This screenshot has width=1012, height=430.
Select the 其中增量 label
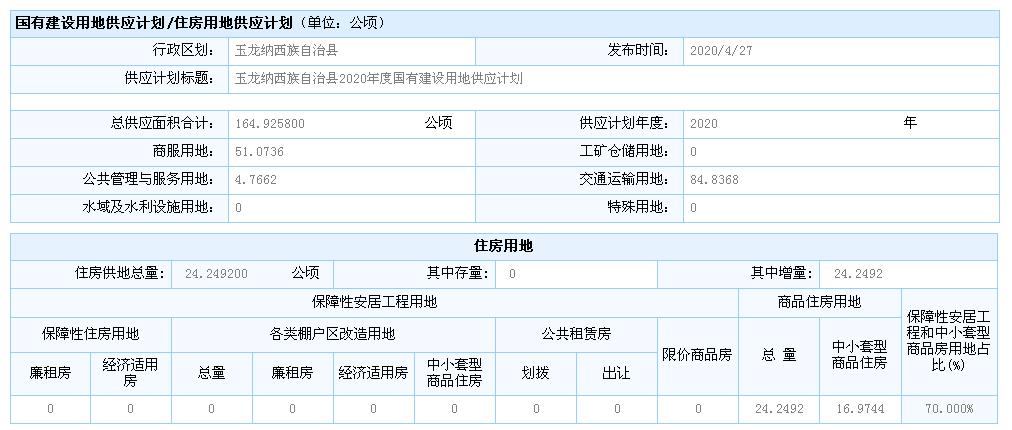[x=781, y=273]
